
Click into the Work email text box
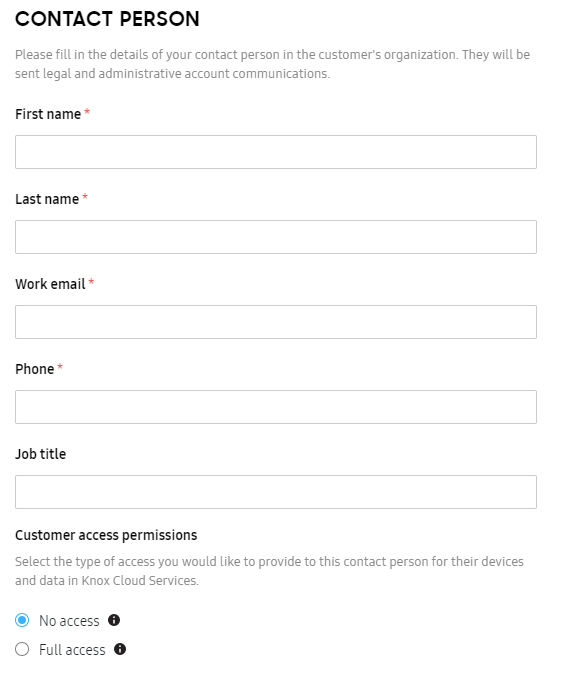[x=276, y=322]
